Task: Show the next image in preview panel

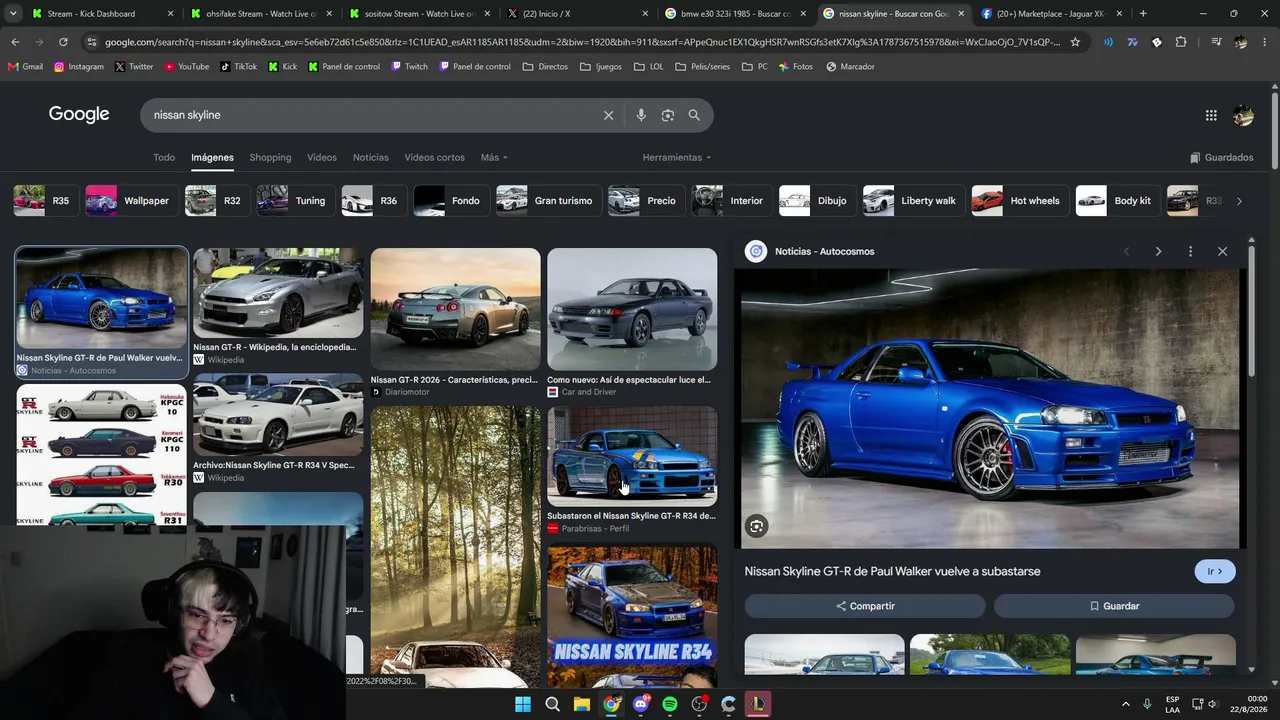Action: (1158, 251)
